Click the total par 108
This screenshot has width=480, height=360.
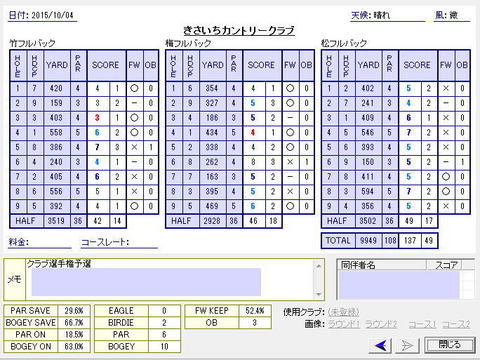tap(390, 241)
